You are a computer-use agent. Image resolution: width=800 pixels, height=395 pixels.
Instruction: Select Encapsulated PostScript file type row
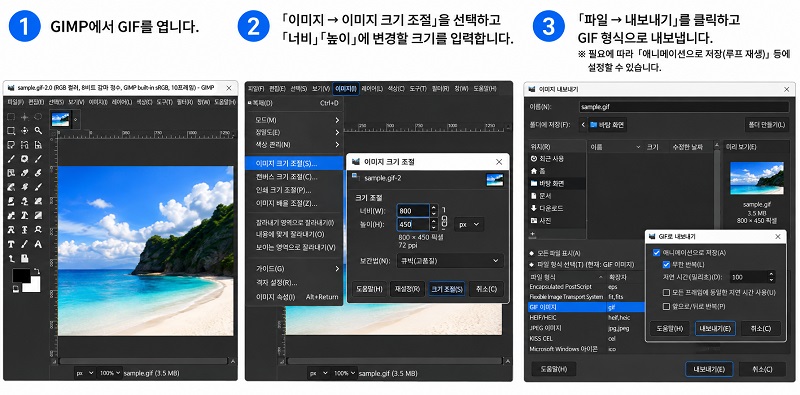coord(586,287)
